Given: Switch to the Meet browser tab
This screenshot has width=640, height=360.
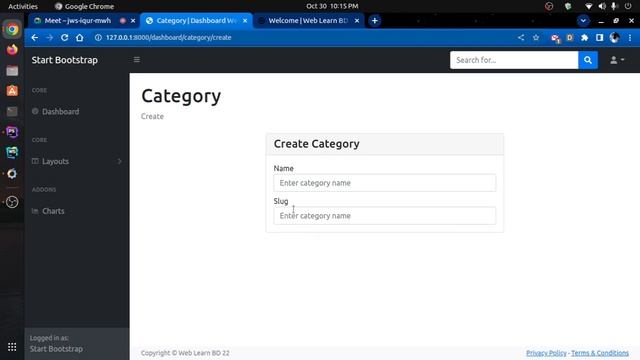Looking at the screenshot, I should tap(78, 20).
